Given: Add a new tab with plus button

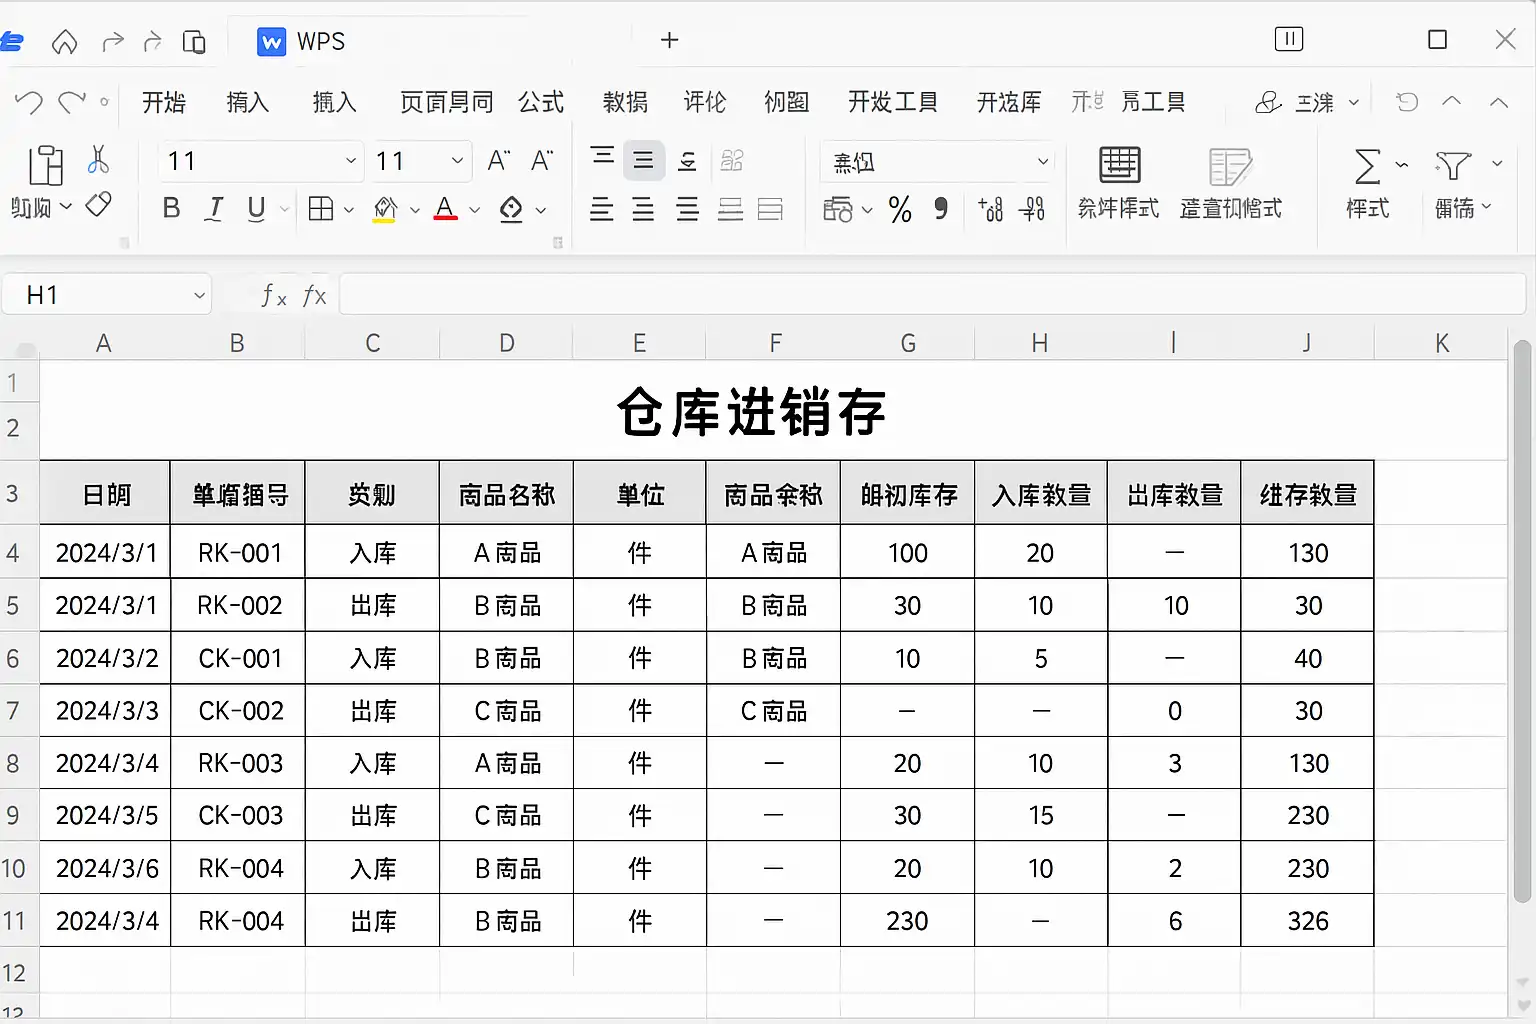Looking at the screenshot, I should pyautogui.click(x=669, y=40).
